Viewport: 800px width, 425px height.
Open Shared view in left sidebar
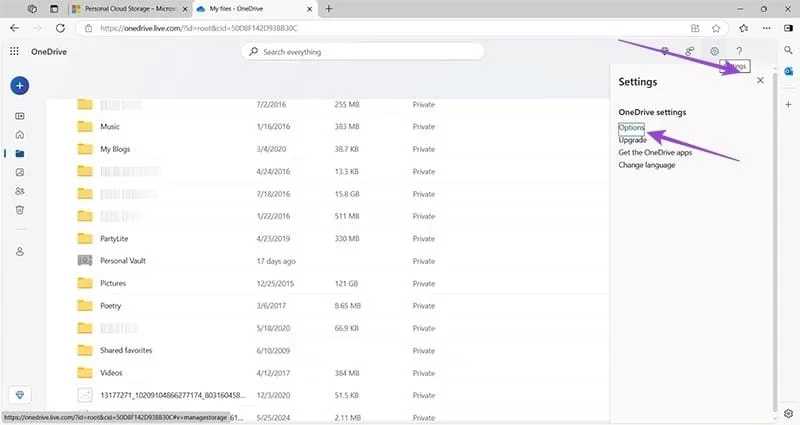(19, 191)
